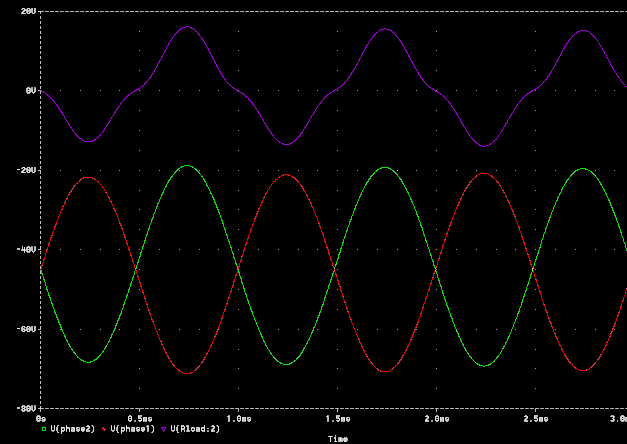Image resolution: width=627 pixels, height=444 pixels.
Task: Click the red diamond marker for U(phase1)
Action: 104,428
